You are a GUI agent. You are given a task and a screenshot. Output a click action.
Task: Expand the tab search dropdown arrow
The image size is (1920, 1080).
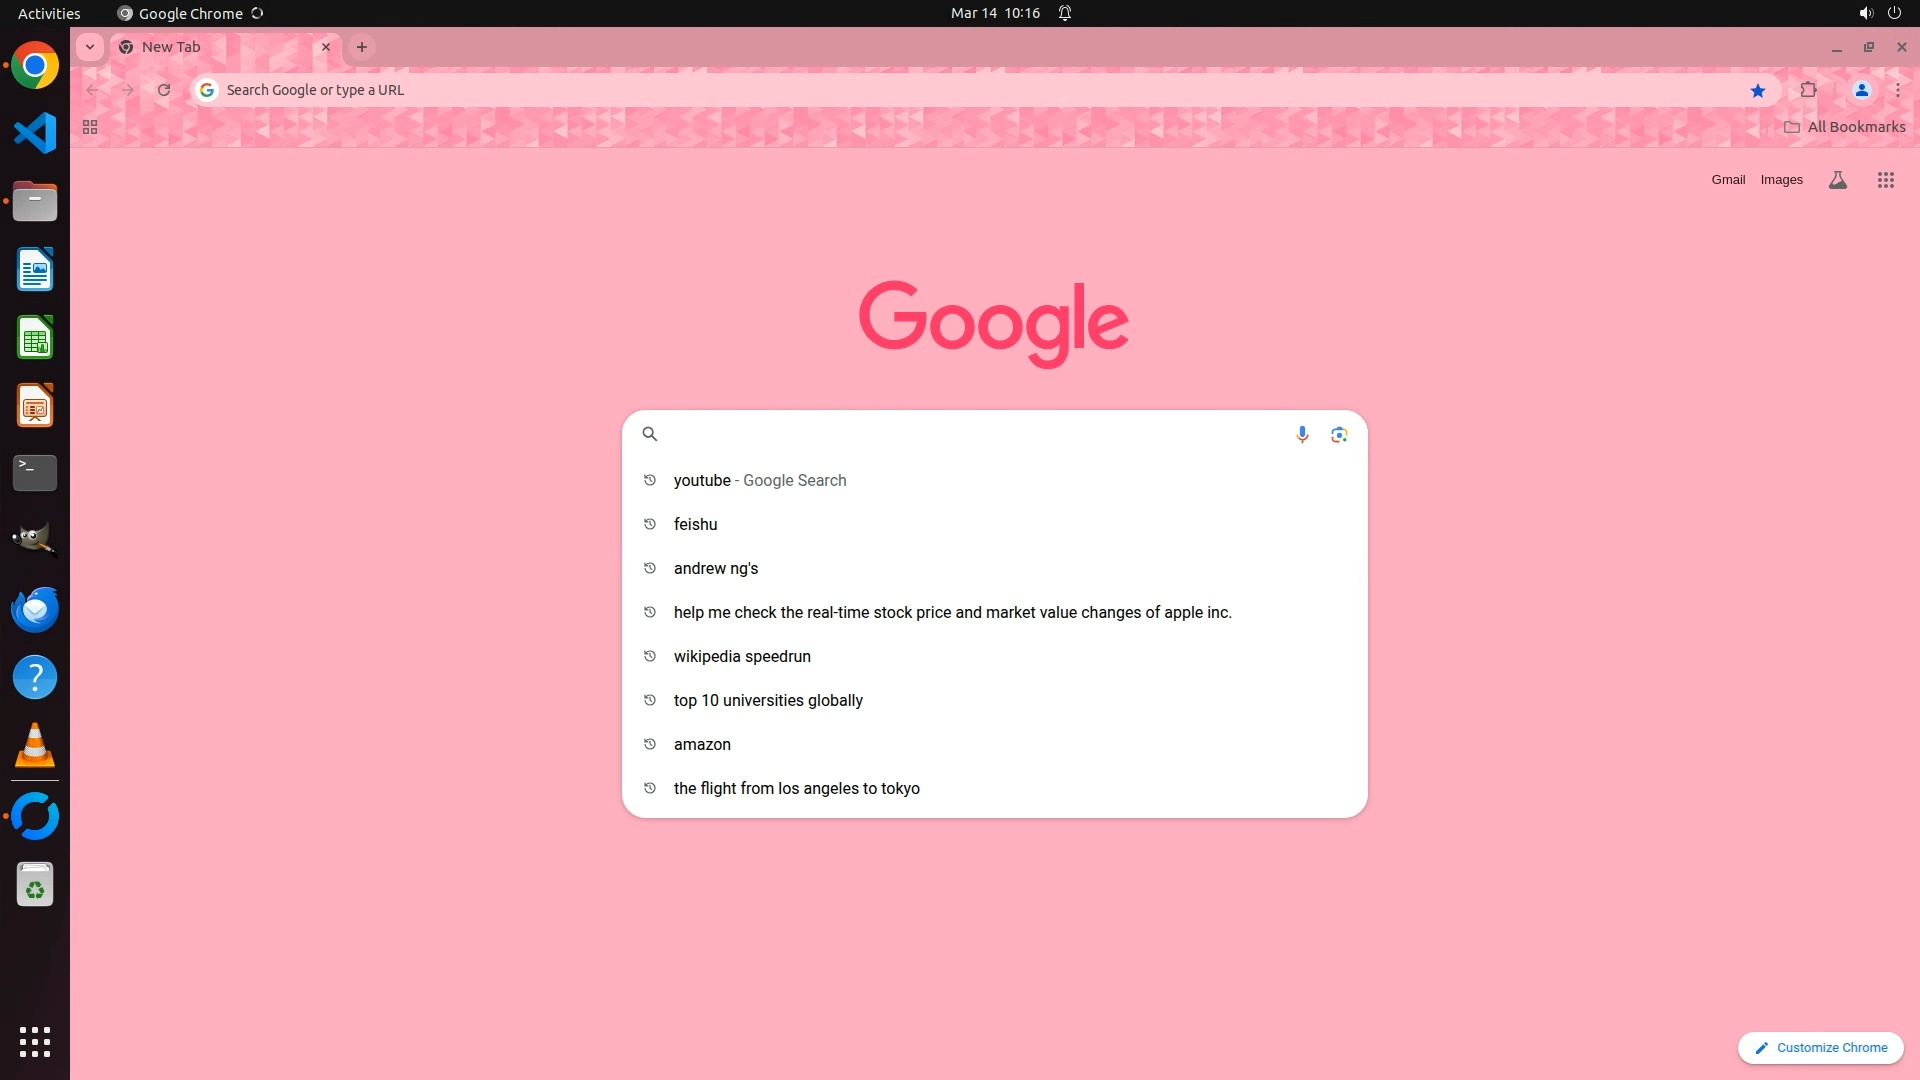pos(90,47)
